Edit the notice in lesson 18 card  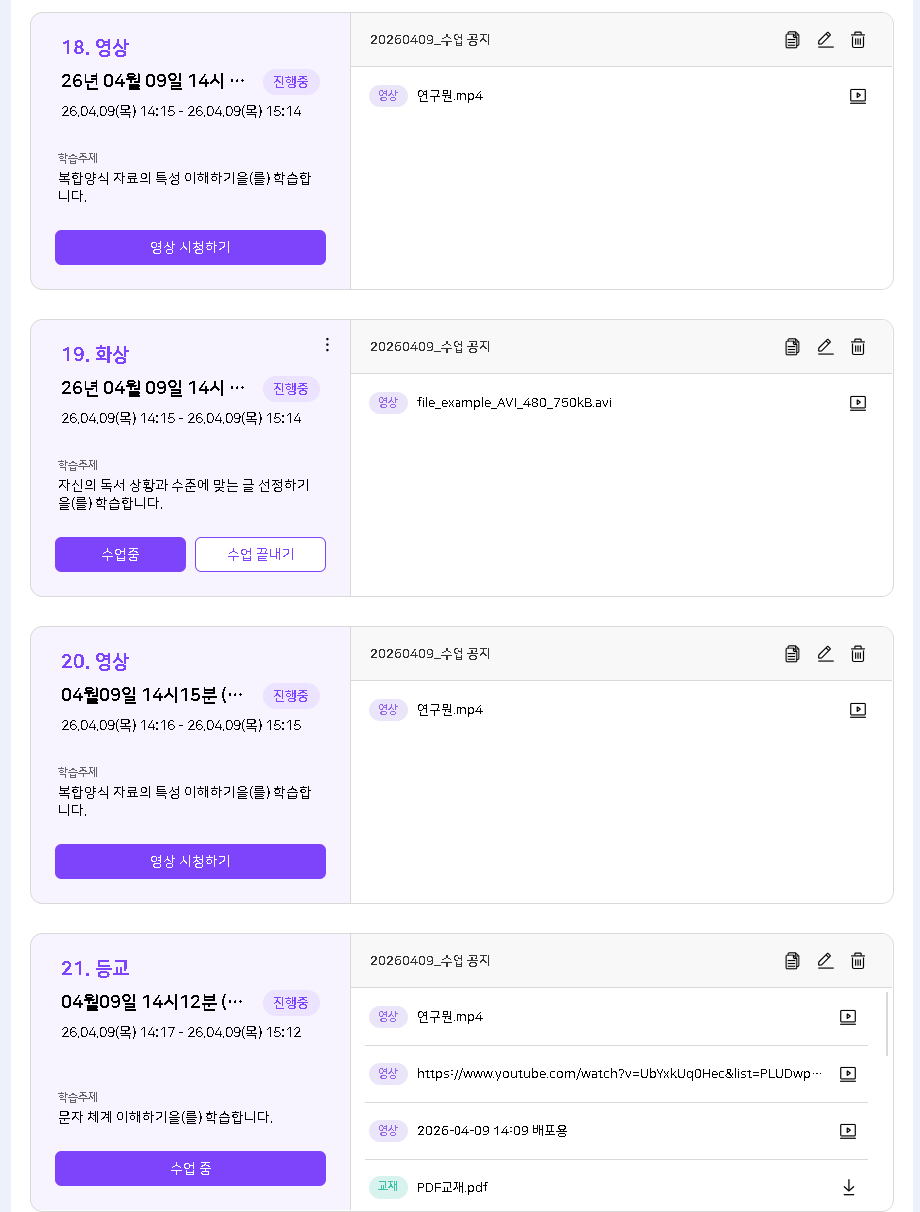click(825, 40)
